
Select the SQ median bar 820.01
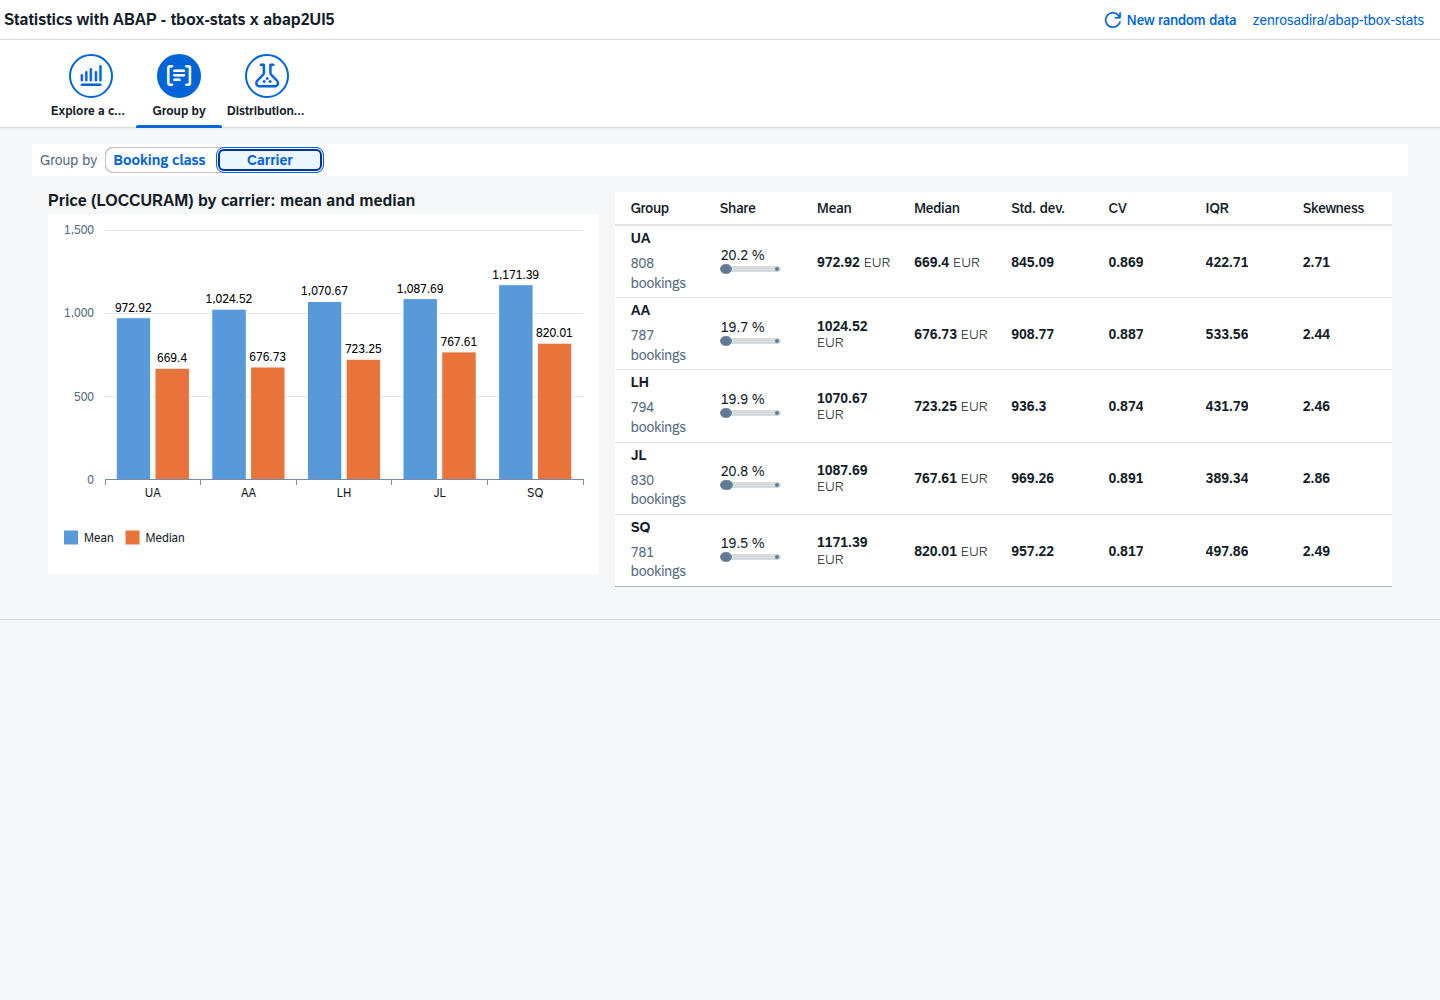pos(554,411)
